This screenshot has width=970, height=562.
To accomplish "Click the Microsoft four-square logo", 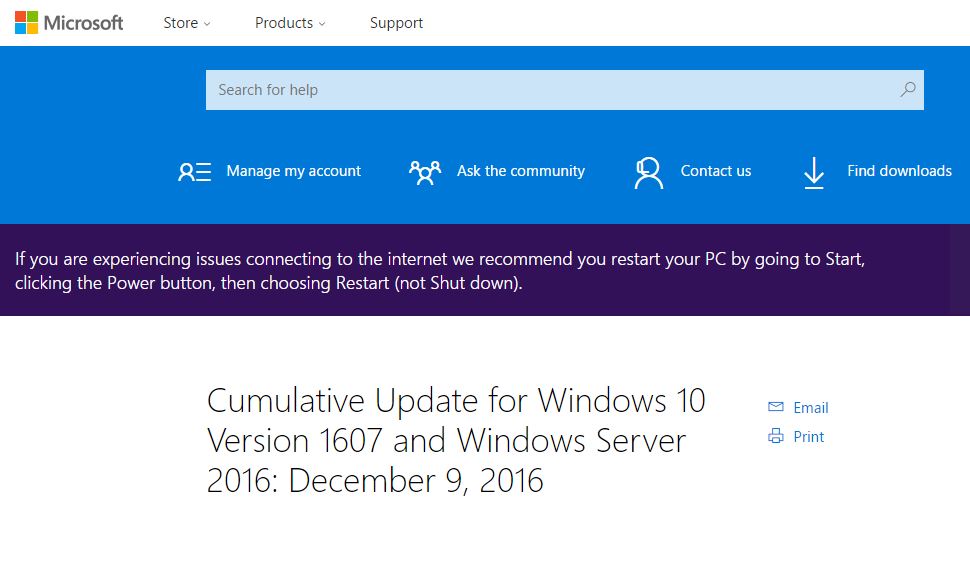I will pyautogui.click(x=27, y=22).
